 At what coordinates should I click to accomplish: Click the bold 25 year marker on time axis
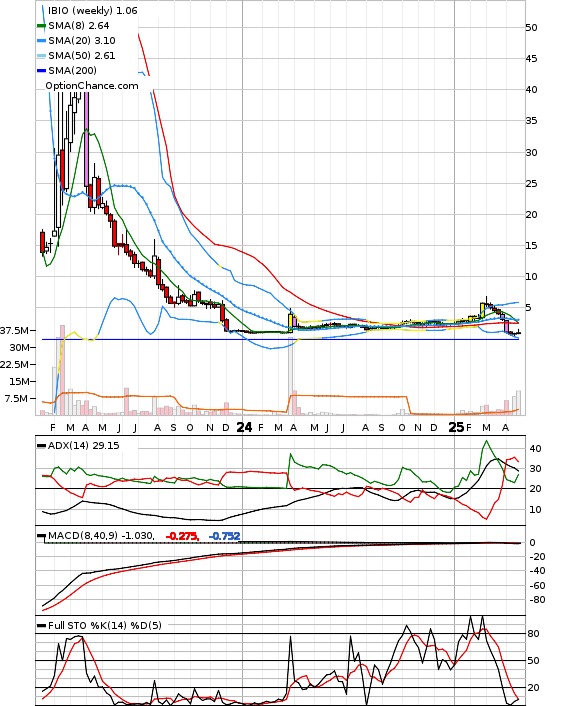coord(456,427)
